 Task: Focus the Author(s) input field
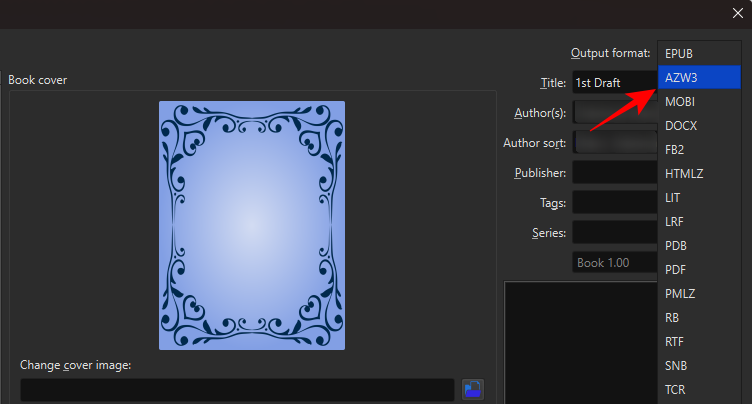615,112
